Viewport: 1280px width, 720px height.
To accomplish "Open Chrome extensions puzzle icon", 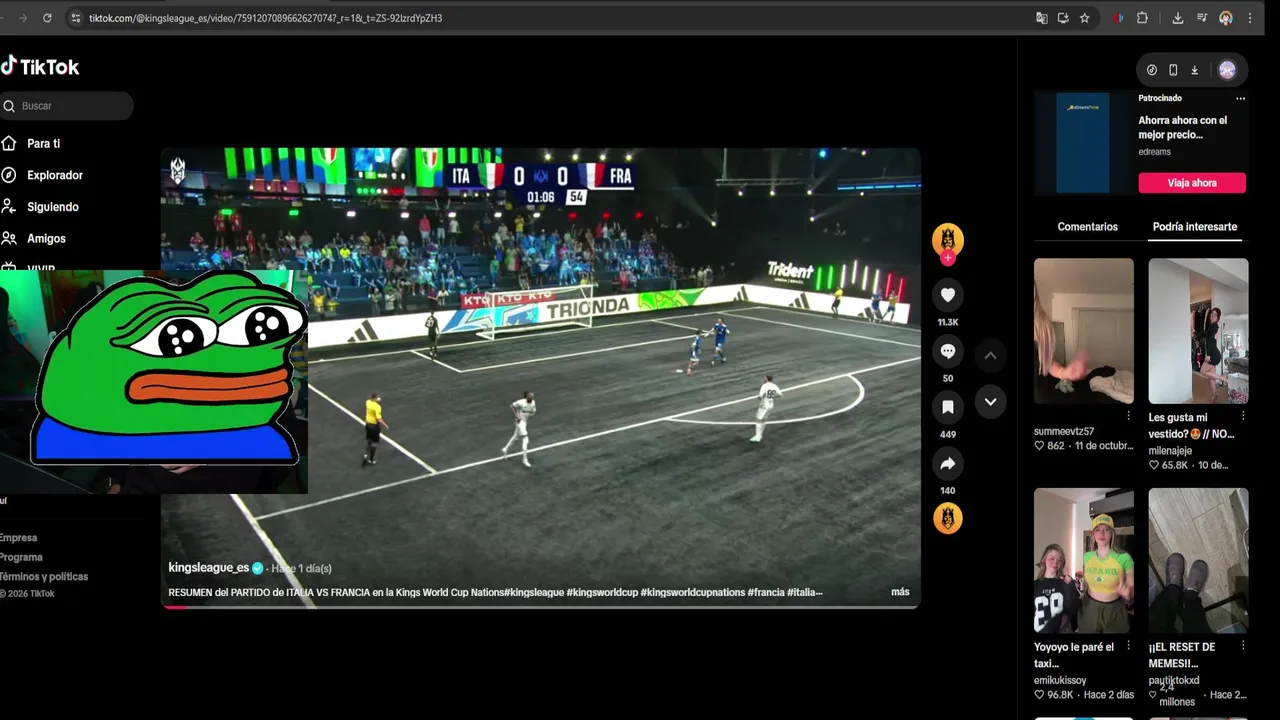I will pos(1142,18).
